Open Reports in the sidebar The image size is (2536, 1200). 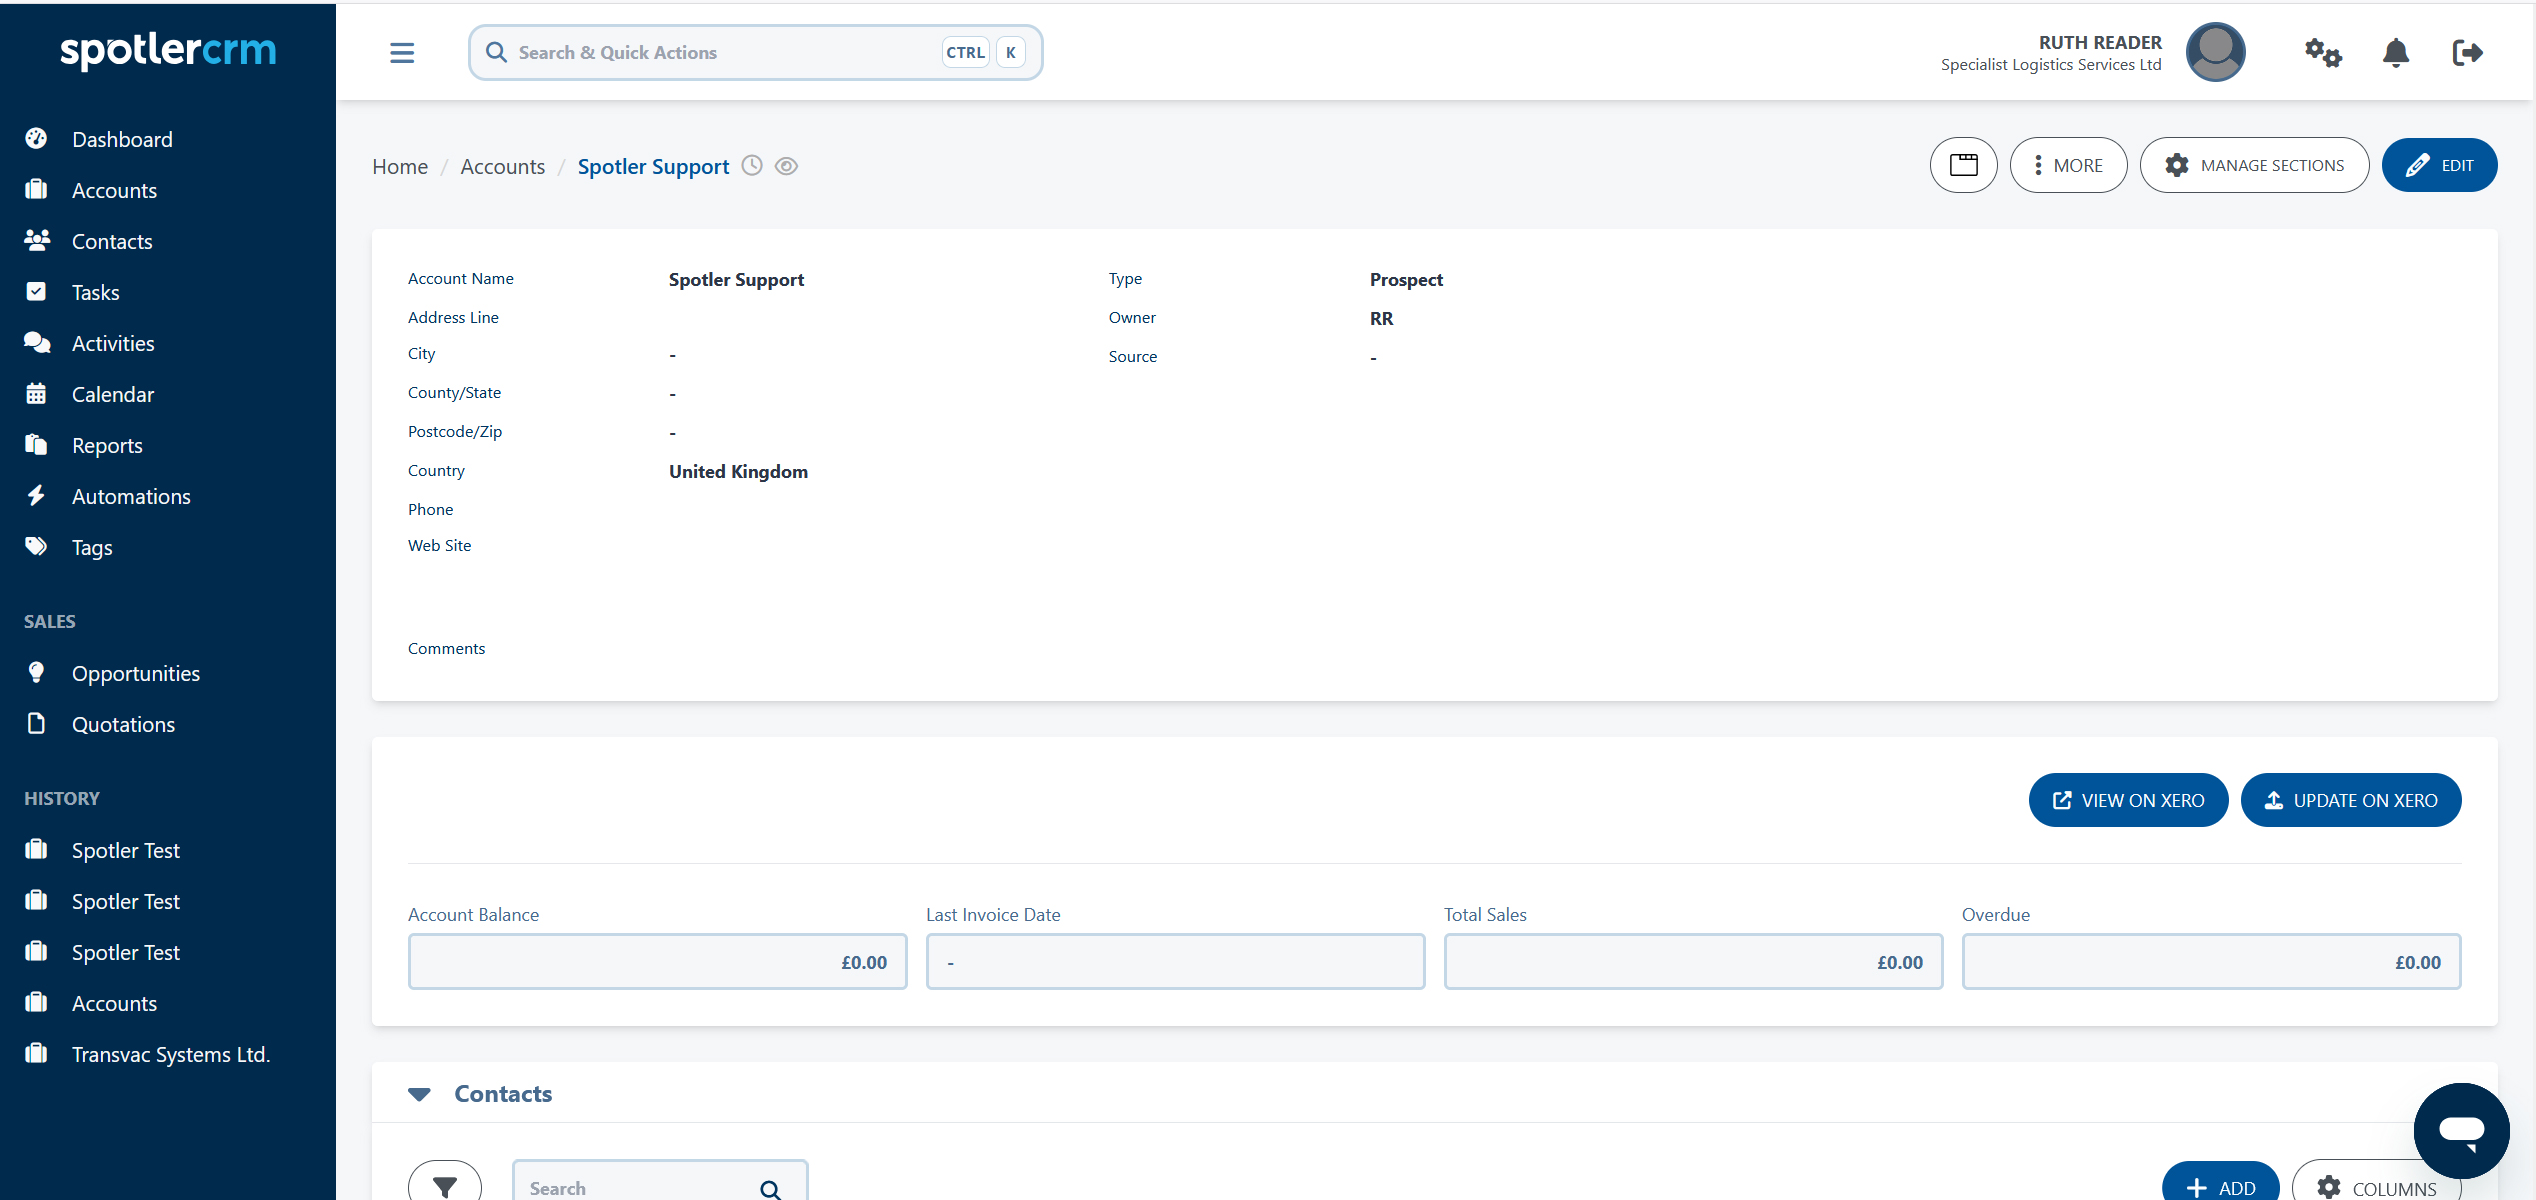(107, 445)
